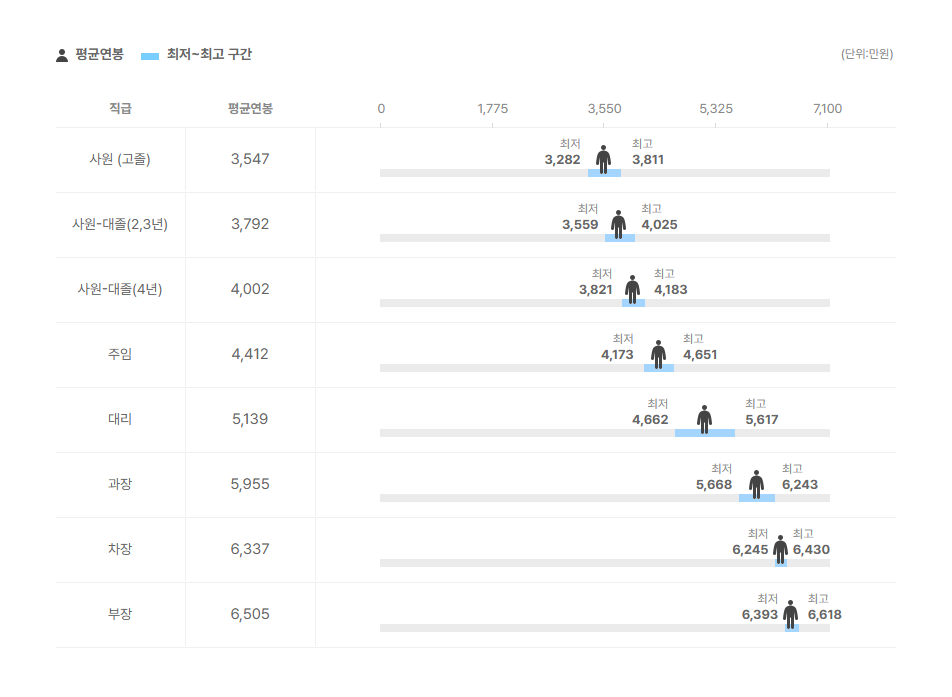Image resolution: width=952 pixels, height=697 pixels.
Task: Click the average salary value 5,139
Action: pyautogui.click(x=250, y=419)
